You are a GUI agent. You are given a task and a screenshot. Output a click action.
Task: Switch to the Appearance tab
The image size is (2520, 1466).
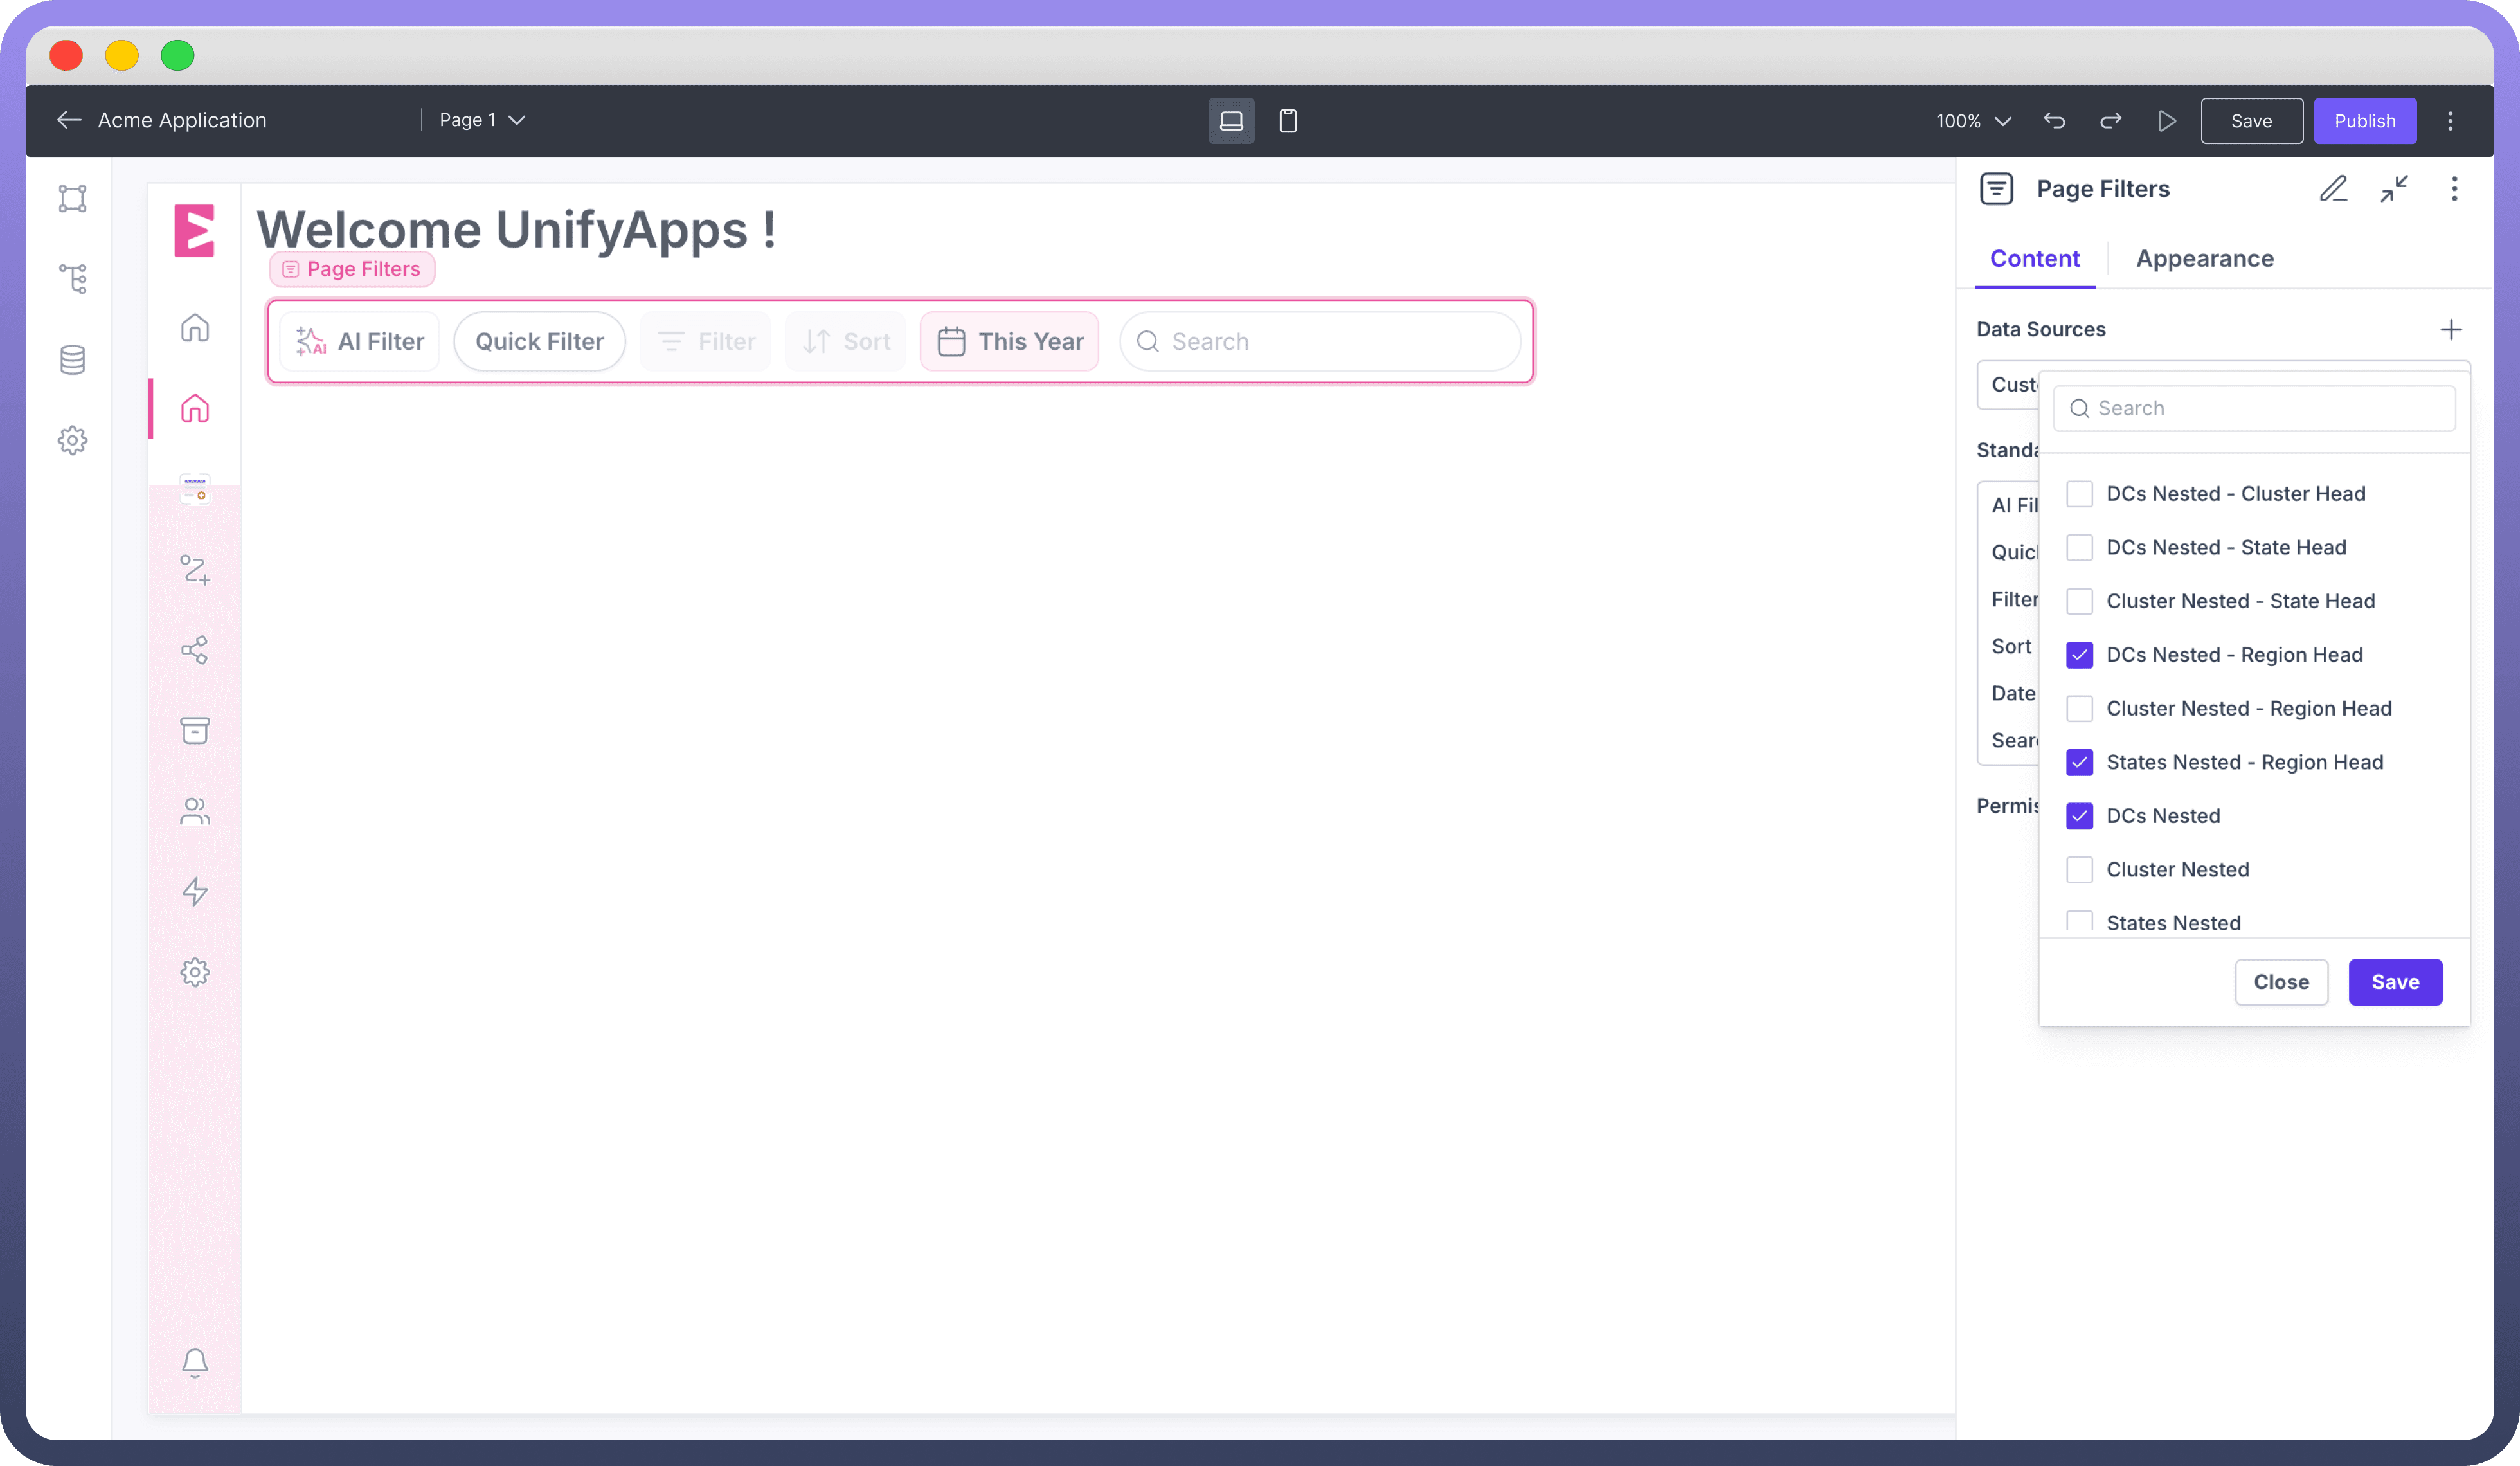2204,259
